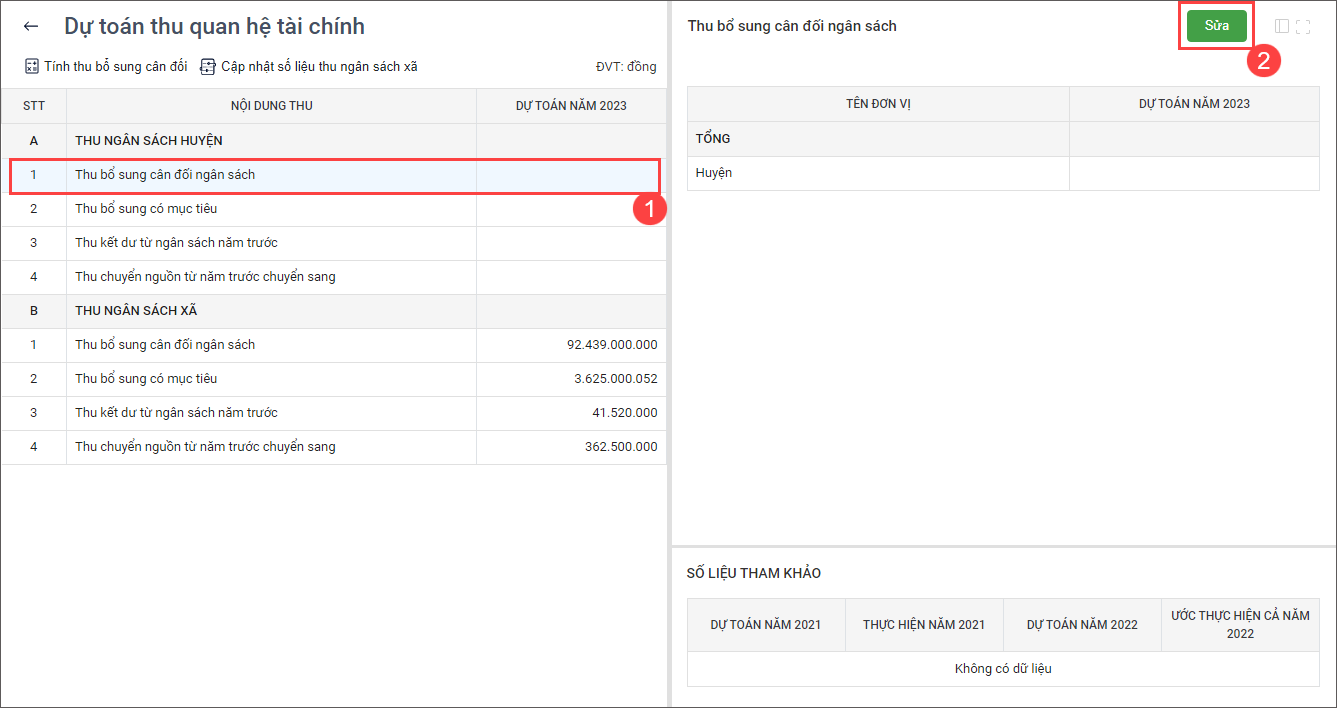Screen dimensions: 1337x708
Task: Click the TỔNG row in right table
Action: click(x=713, y=139)
